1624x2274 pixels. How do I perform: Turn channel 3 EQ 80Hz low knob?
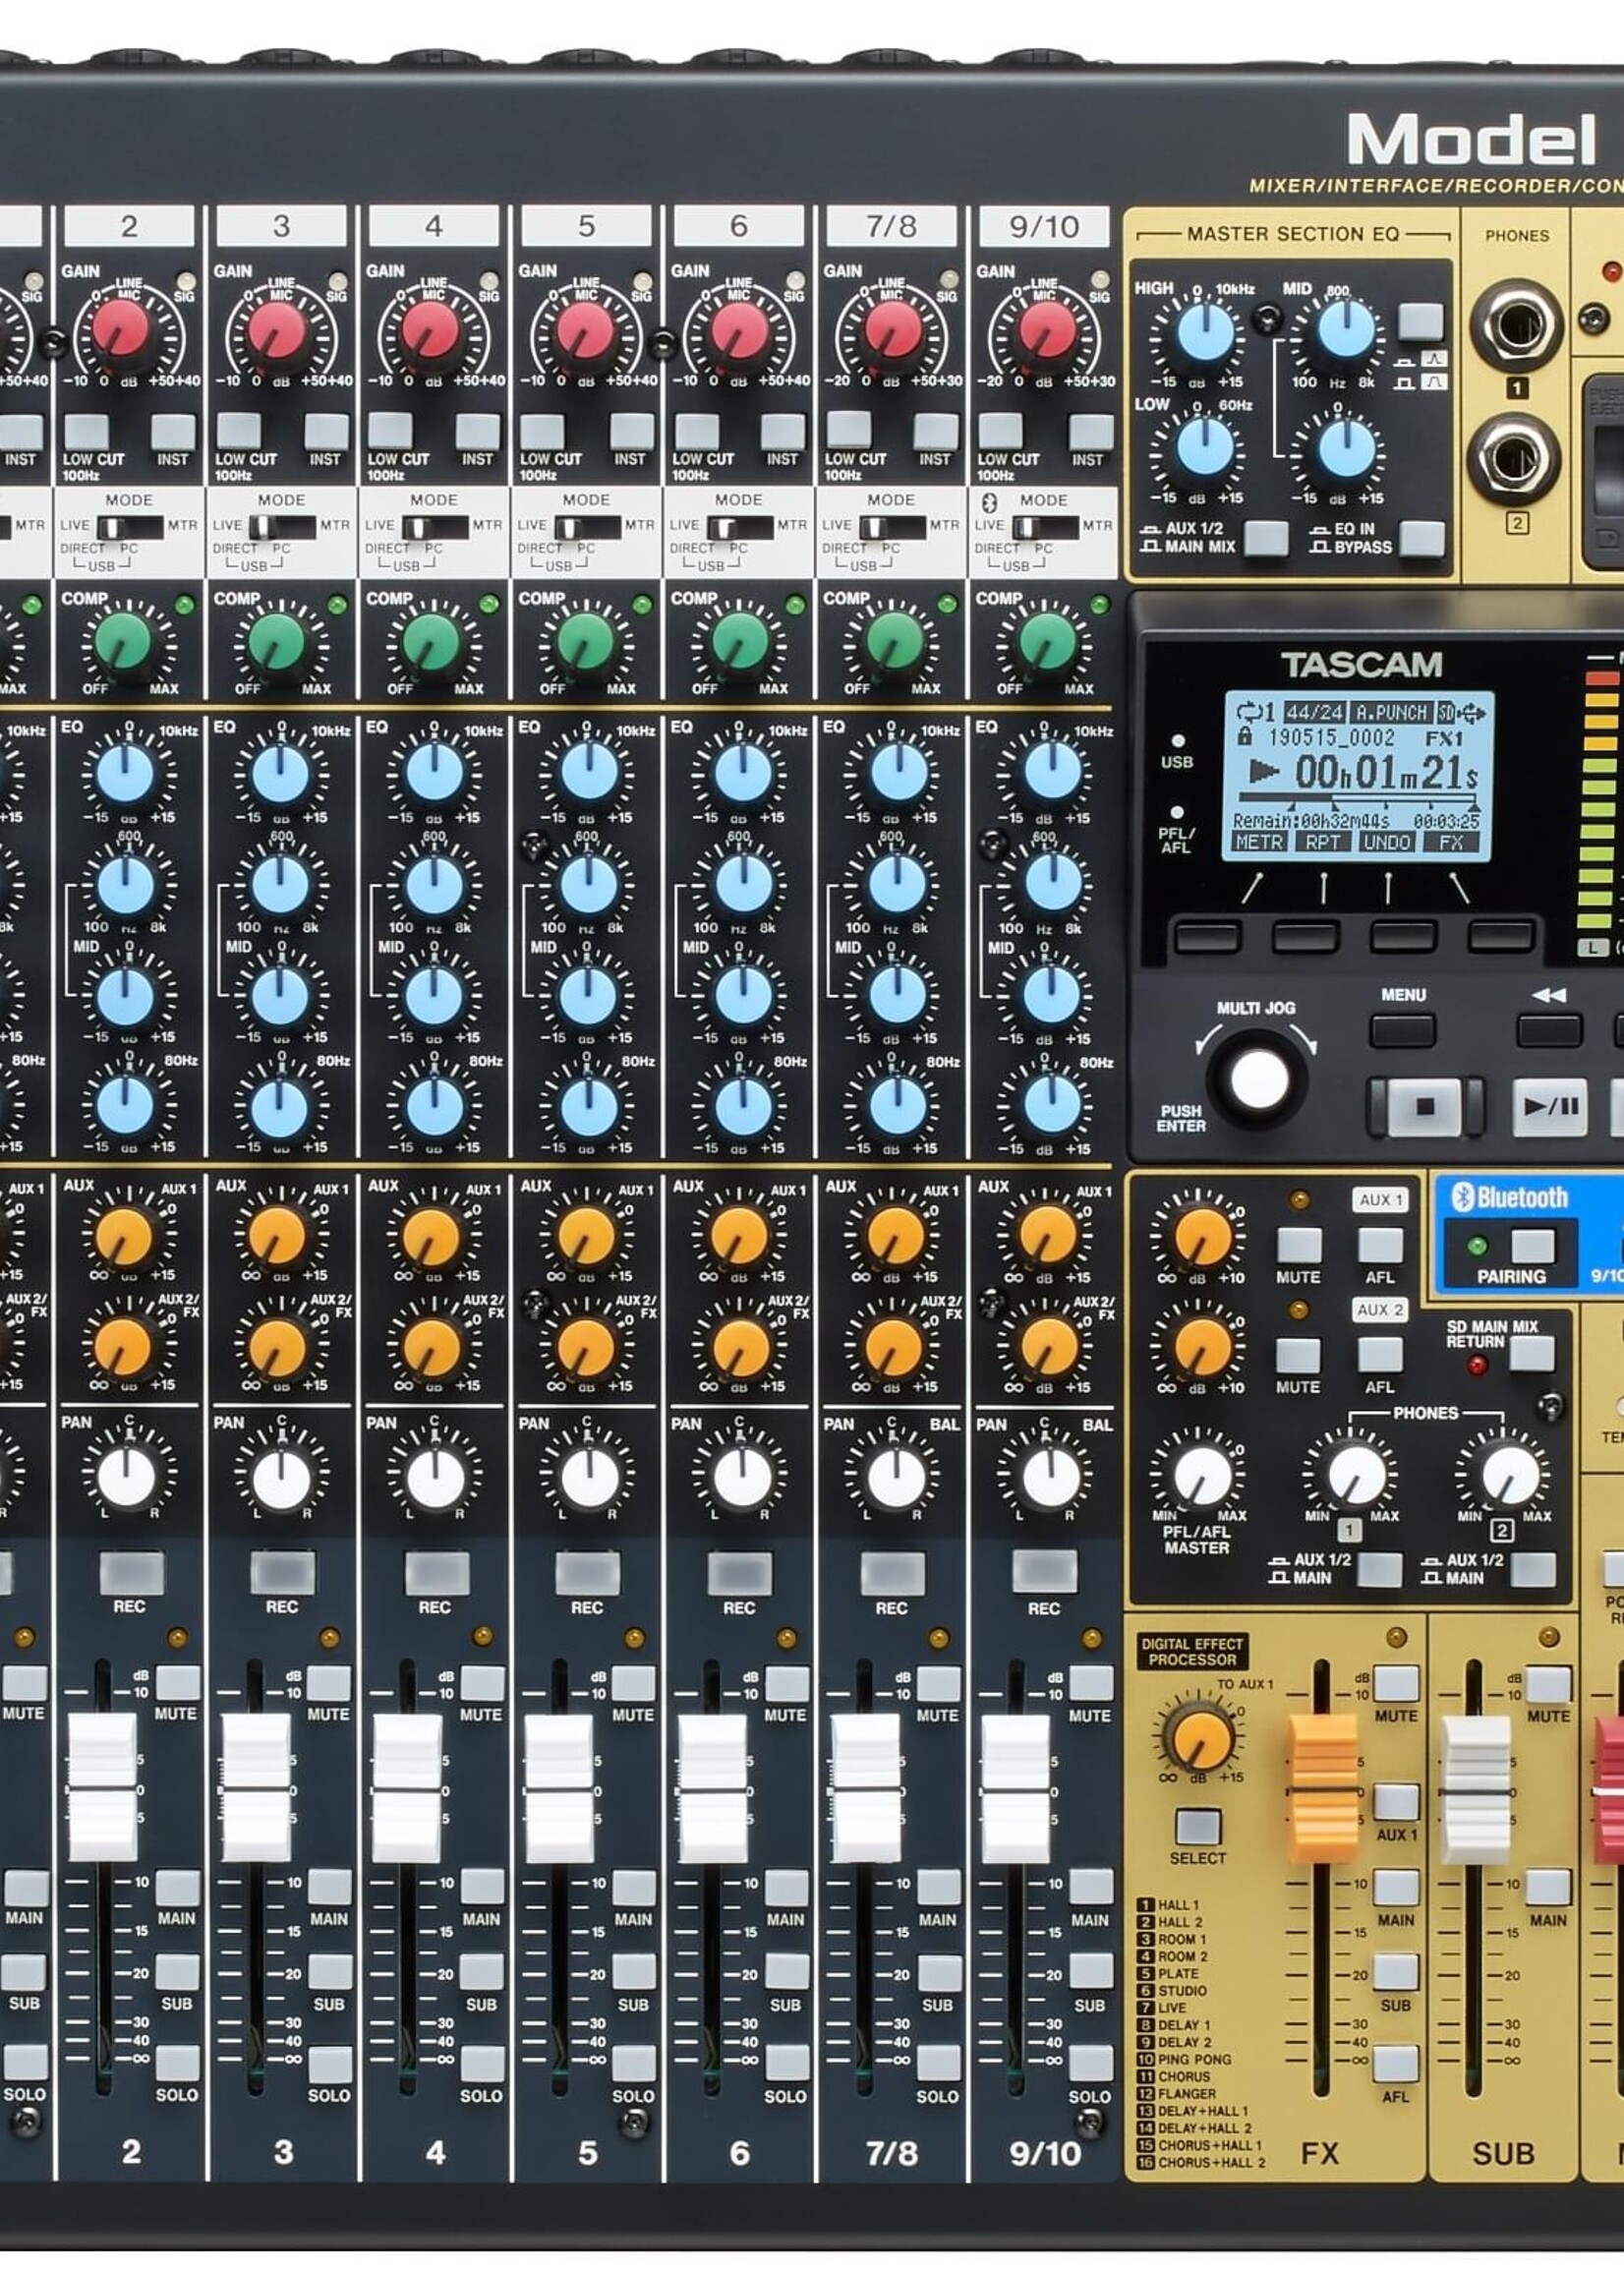click(280, 1106)
